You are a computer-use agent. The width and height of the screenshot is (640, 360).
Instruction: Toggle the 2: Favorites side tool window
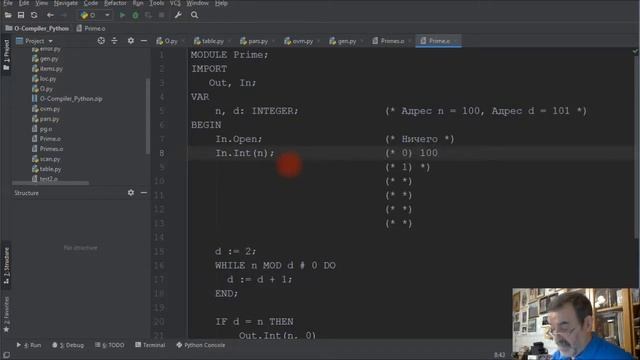[x=6, y=315]
